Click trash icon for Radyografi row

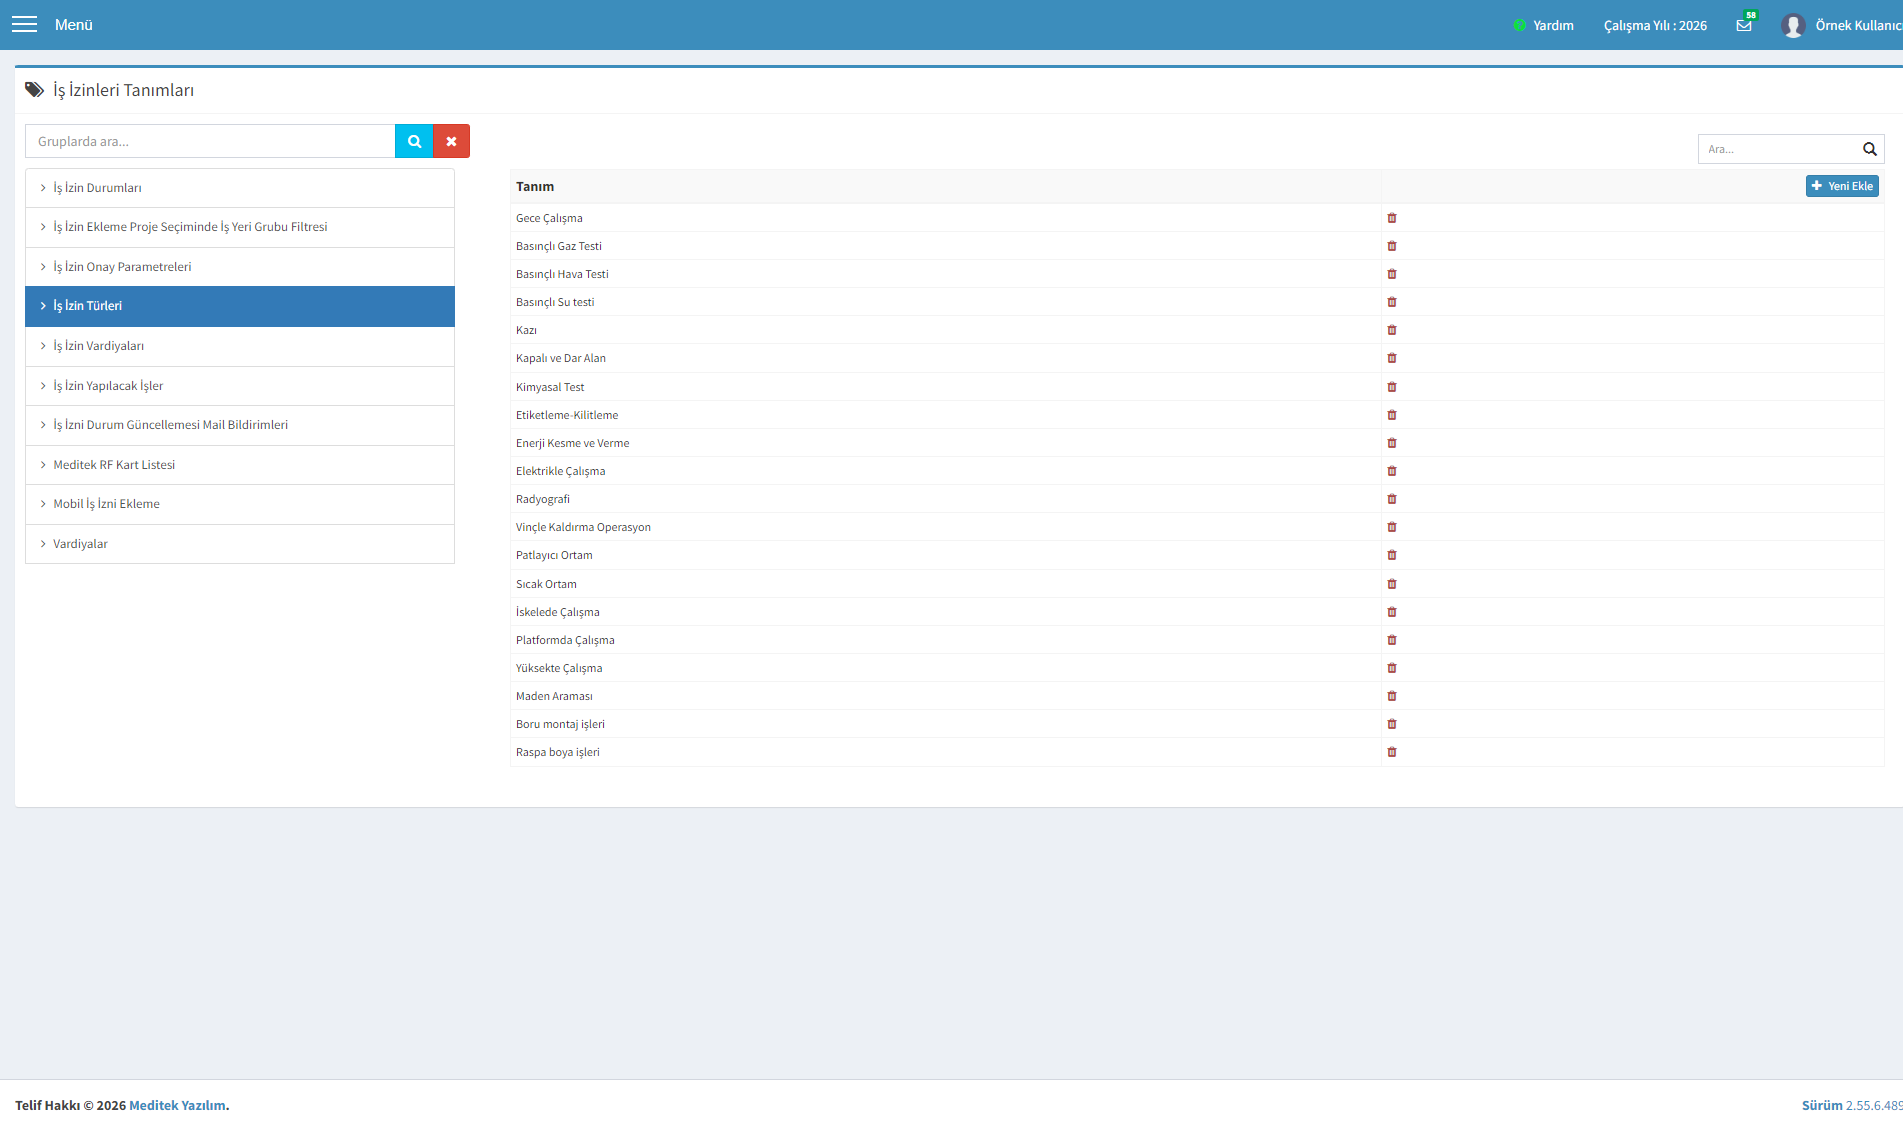coord(1392,499)
